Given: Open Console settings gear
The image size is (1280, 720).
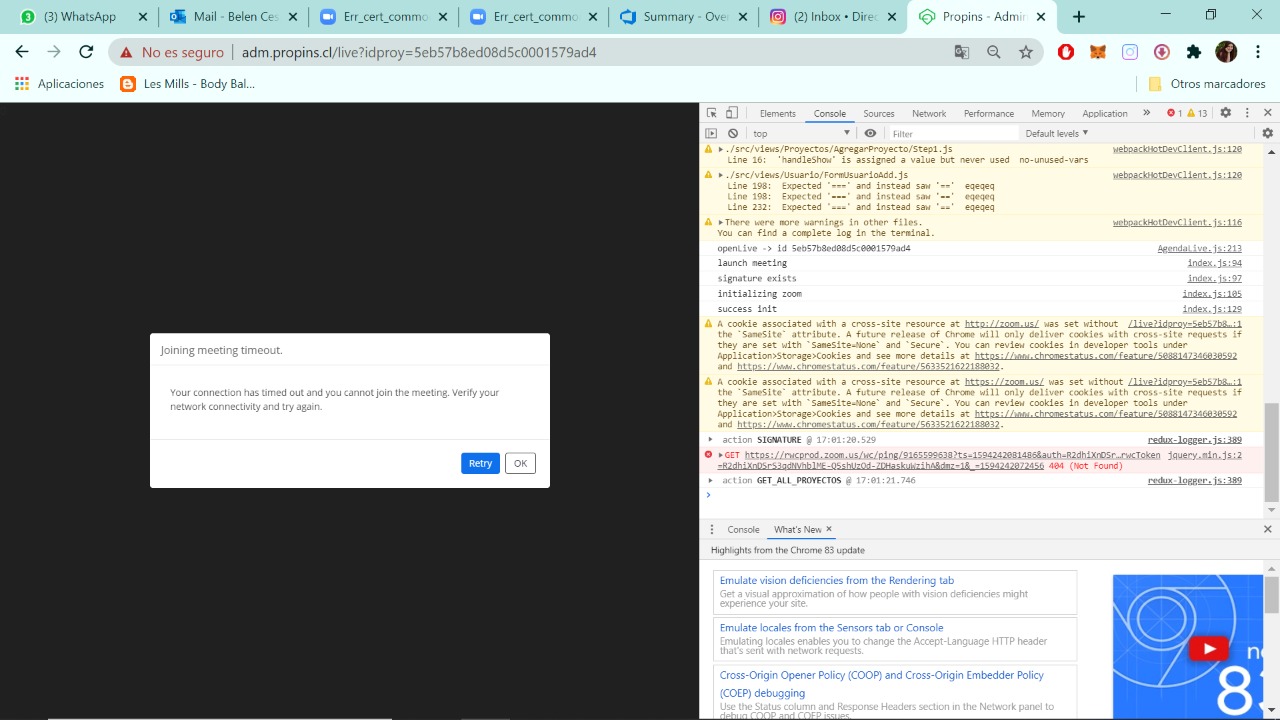Looking at the screenshot, I should click(1268, 133).
